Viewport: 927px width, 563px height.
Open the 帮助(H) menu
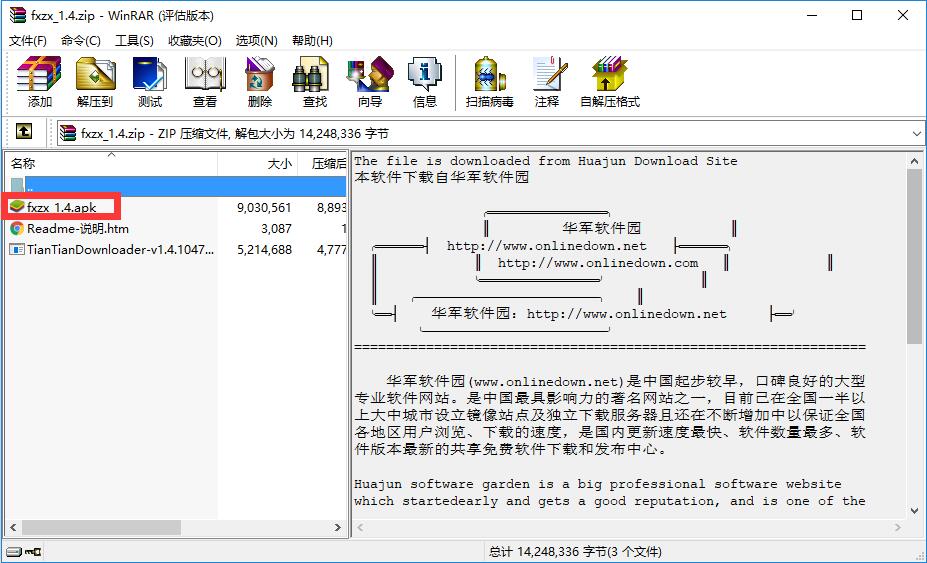point(312,40)
